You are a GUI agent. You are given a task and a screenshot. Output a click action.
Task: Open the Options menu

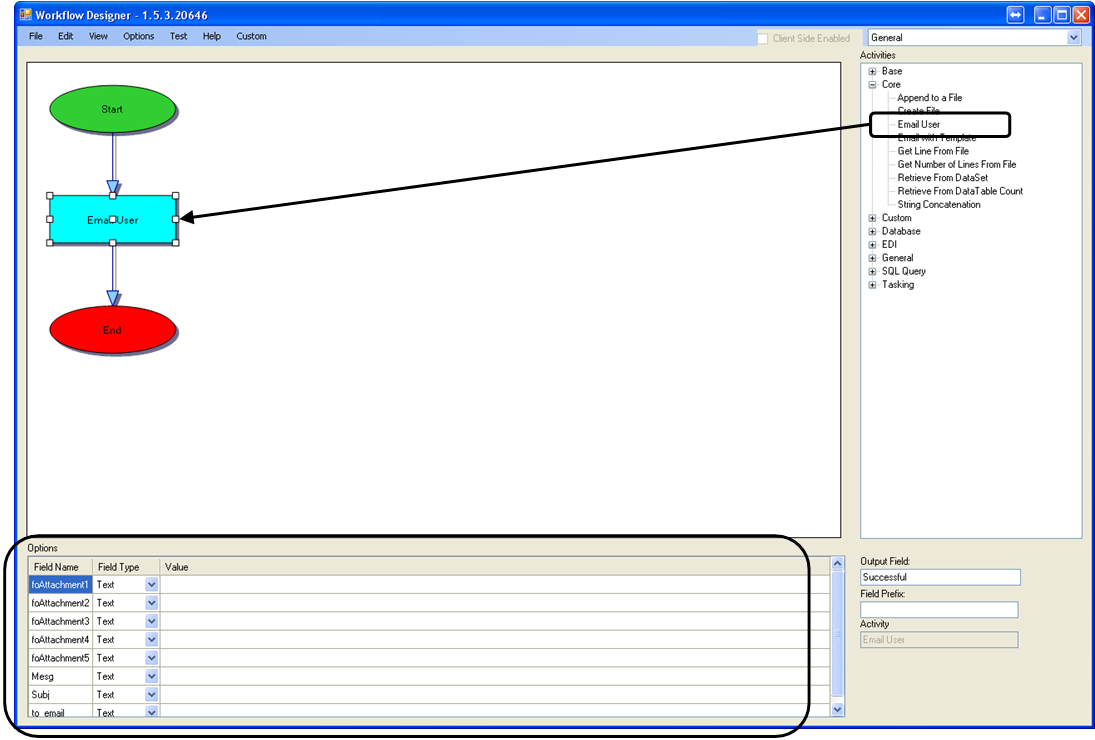pyautogui.click(x=139, y=36)
